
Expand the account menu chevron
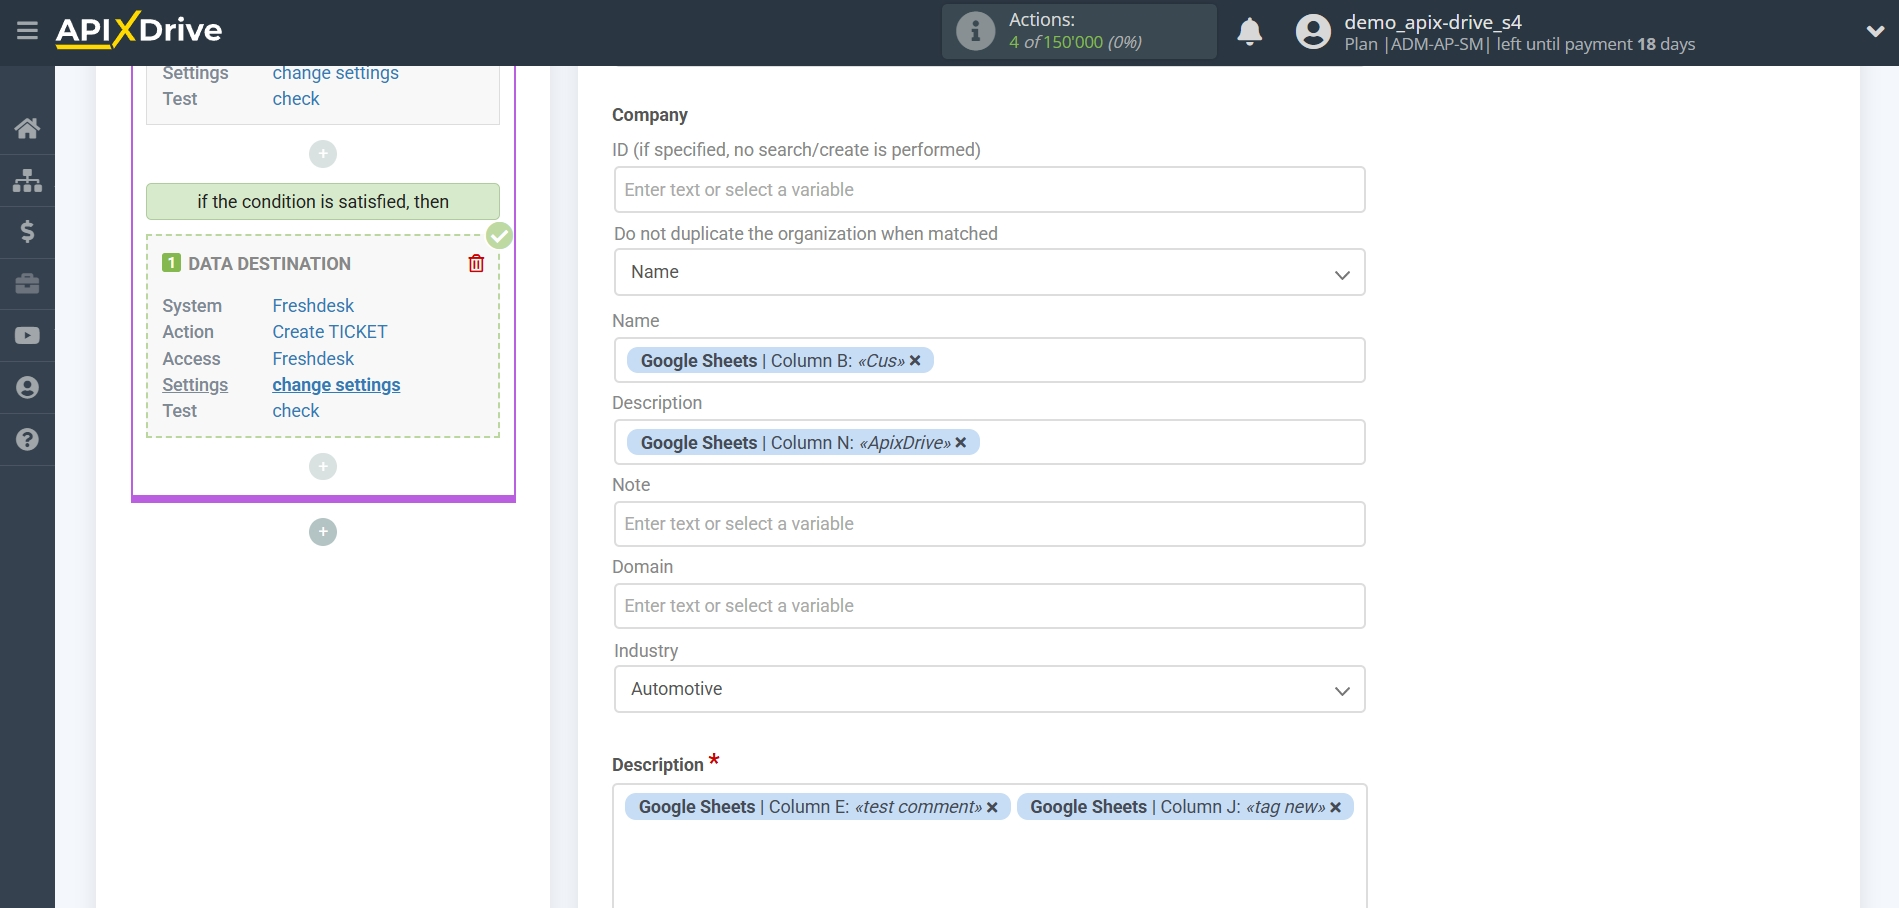[x=1875, y=32]
